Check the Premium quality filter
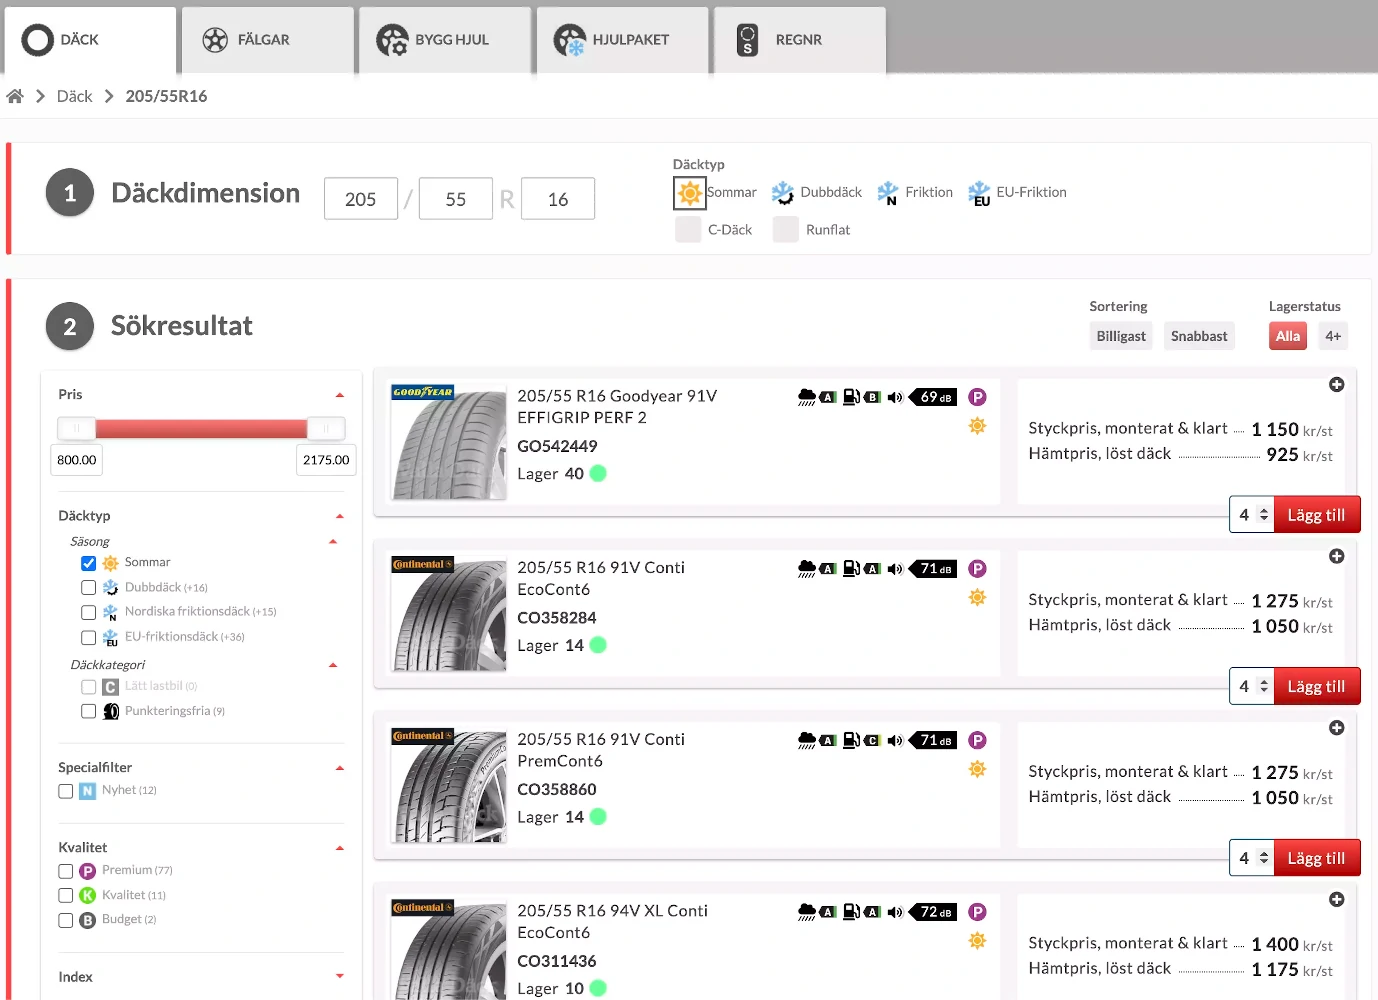The image size is (1378, 1000). click(x=66, y=871)
